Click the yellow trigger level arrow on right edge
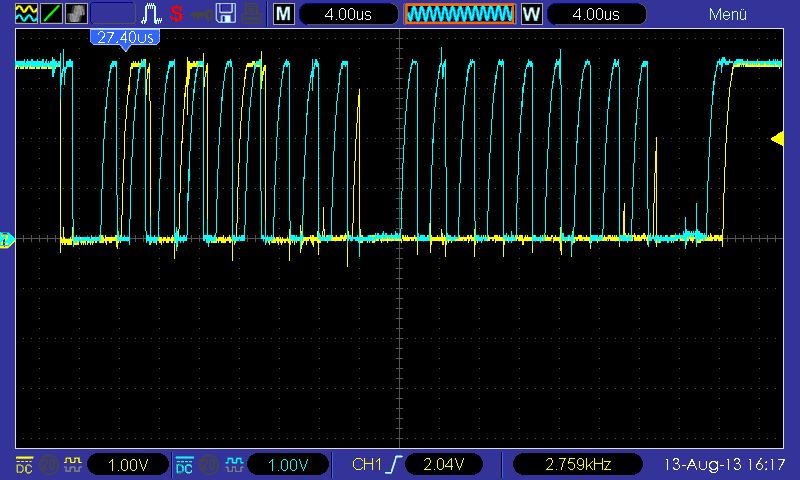This screenshot has width=800, height=480. pos(777,140)
